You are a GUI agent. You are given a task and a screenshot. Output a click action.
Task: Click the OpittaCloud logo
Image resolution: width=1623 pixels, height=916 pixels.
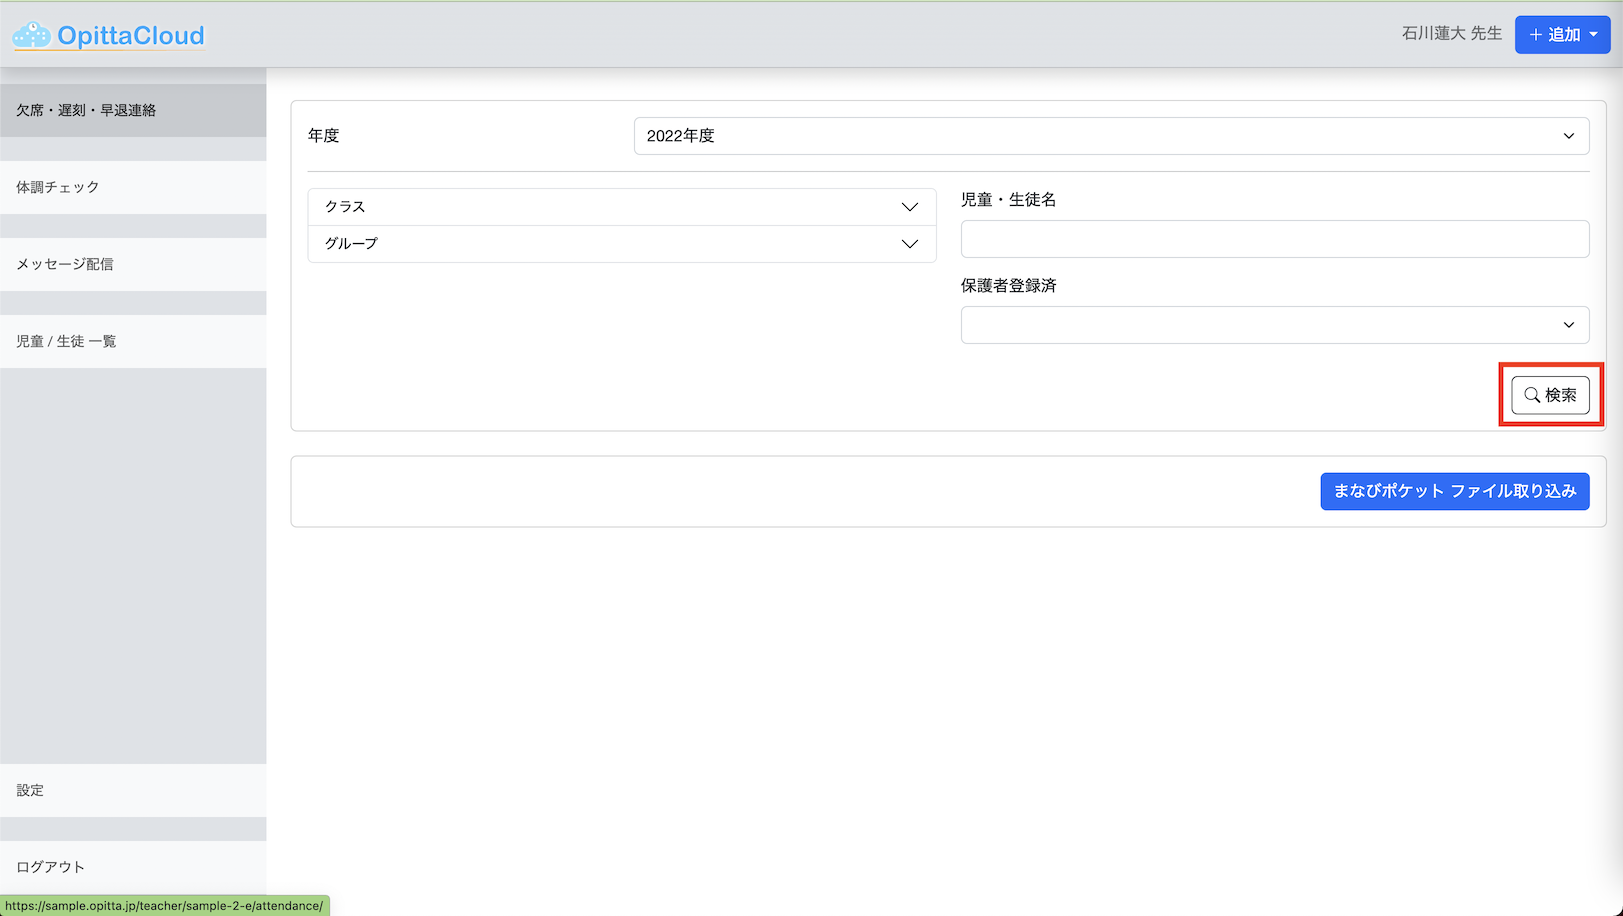click(108, 36)
